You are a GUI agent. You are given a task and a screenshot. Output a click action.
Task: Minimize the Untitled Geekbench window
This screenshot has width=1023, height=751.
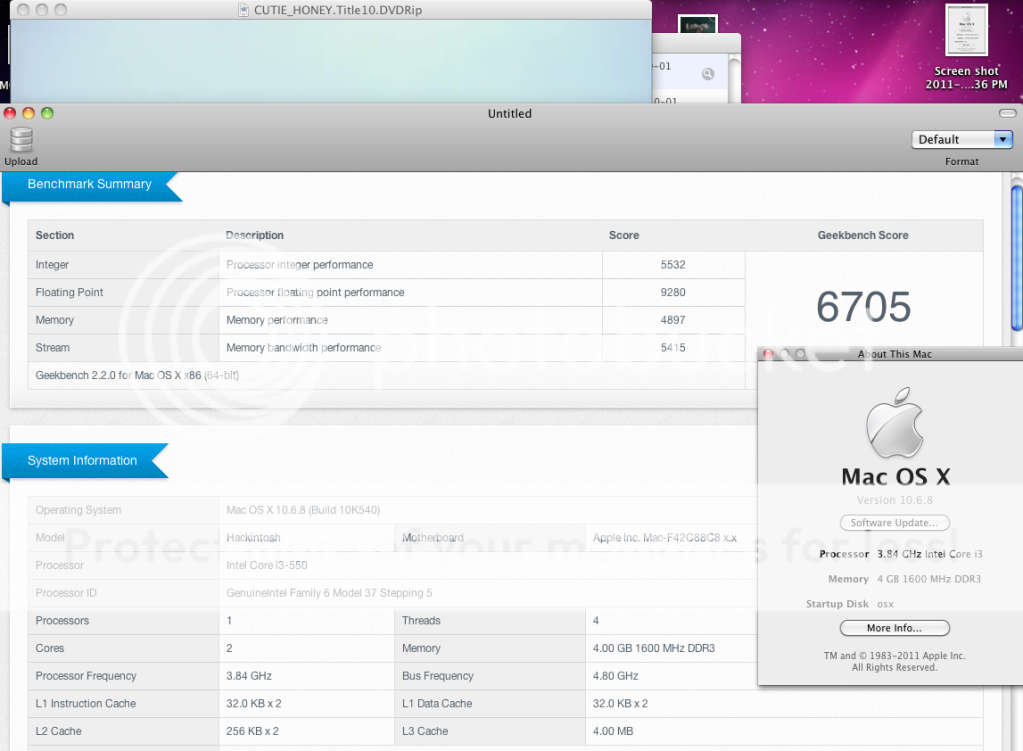point(29,113)
